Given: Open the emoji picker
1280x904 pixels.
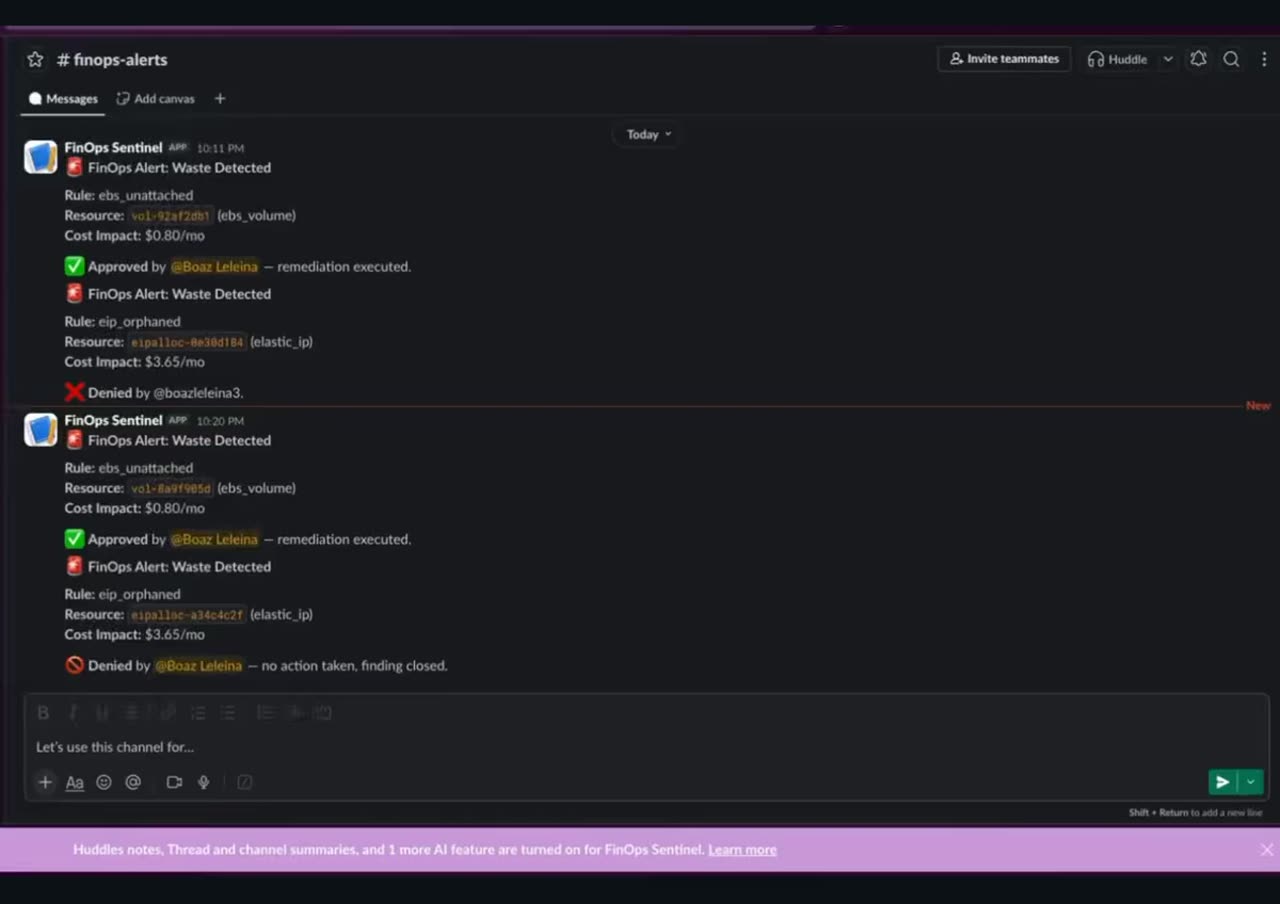Looking at the screenshot, I should [x=104, y=782].
